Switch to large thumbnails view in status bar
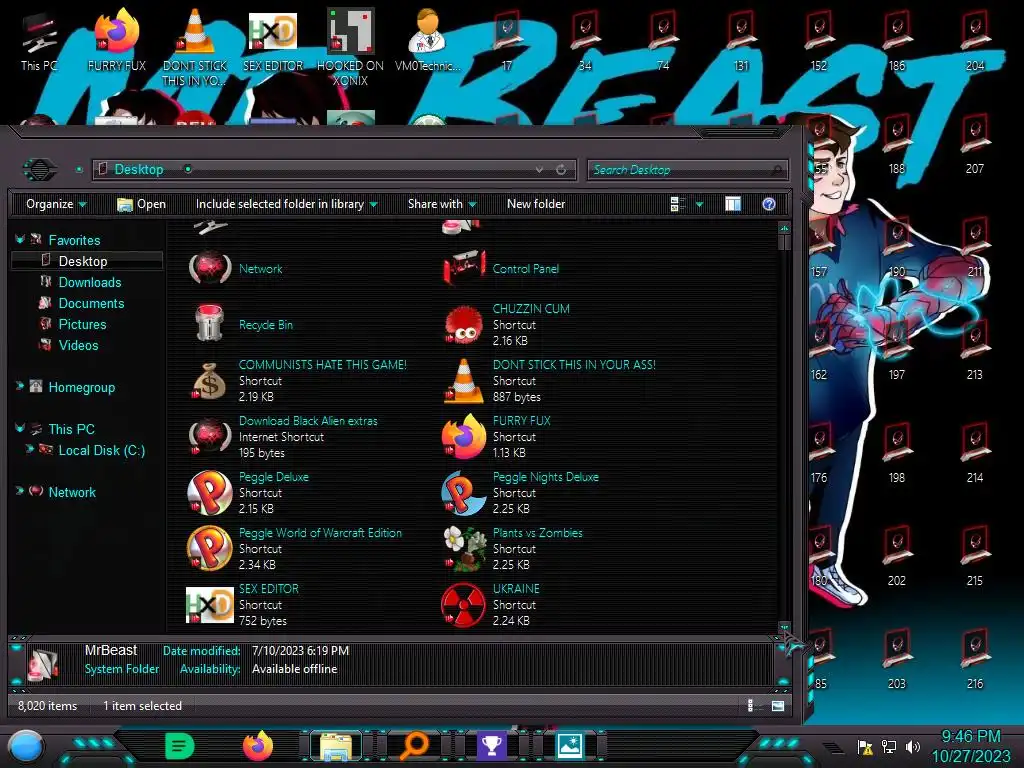 point(778,706)
